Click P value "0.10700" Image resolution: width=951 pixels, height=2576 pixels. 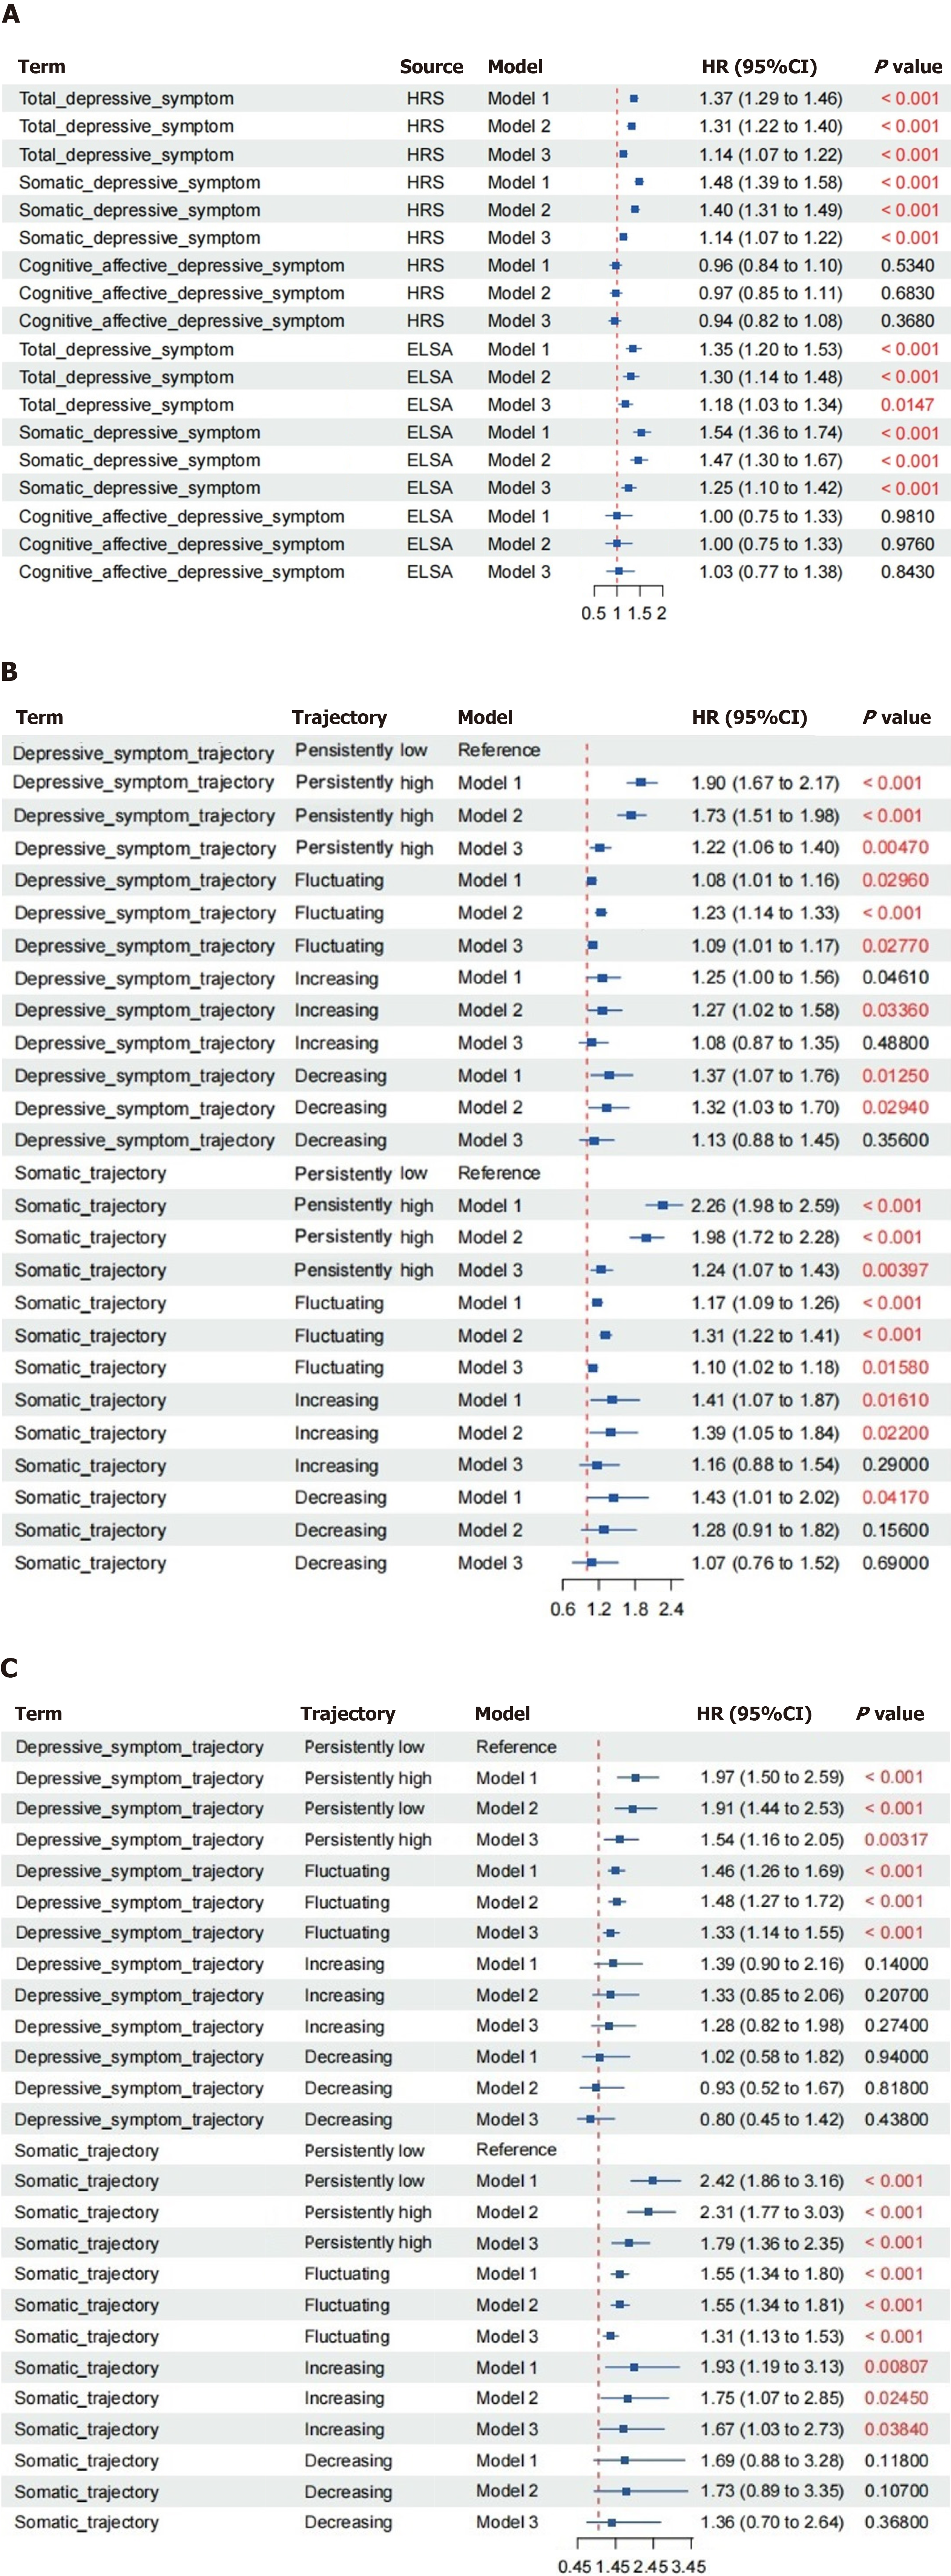[896, 2491]
